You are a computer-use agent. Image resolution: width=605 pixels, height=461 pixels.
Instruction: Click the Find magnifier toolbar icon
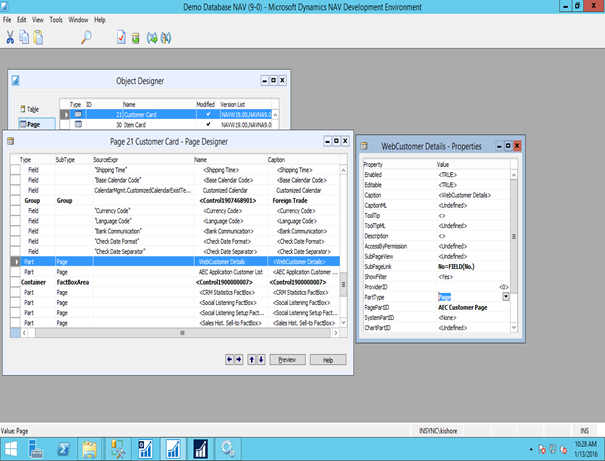[86, 37]
